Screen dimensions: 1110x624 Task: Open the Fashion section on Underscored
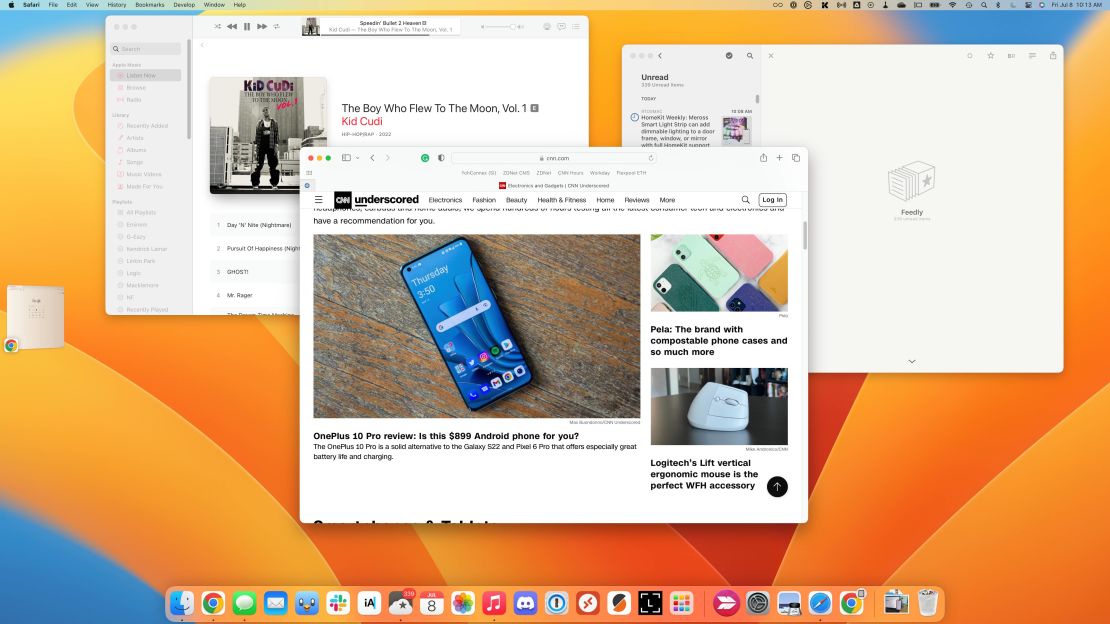click(484, 200)
